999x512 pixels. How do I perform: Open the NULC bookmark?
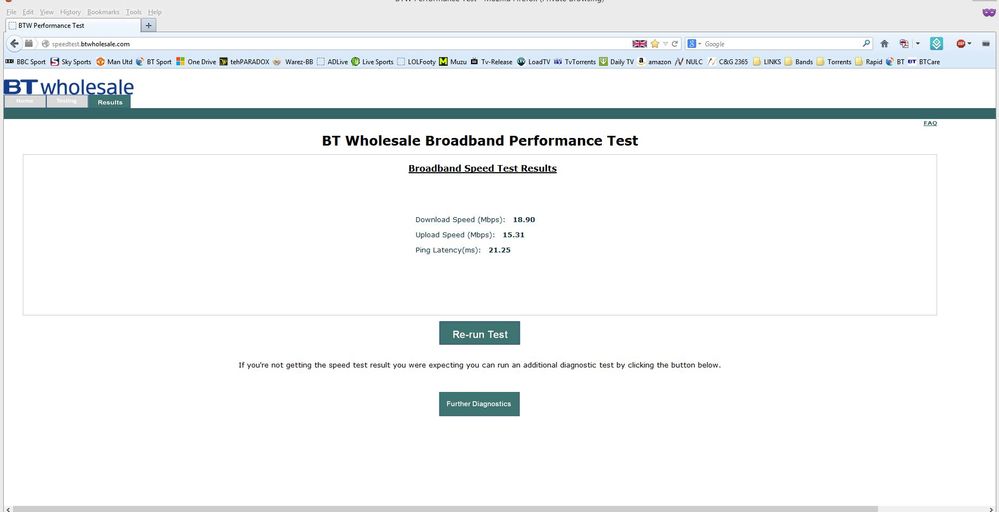point(689,62)
